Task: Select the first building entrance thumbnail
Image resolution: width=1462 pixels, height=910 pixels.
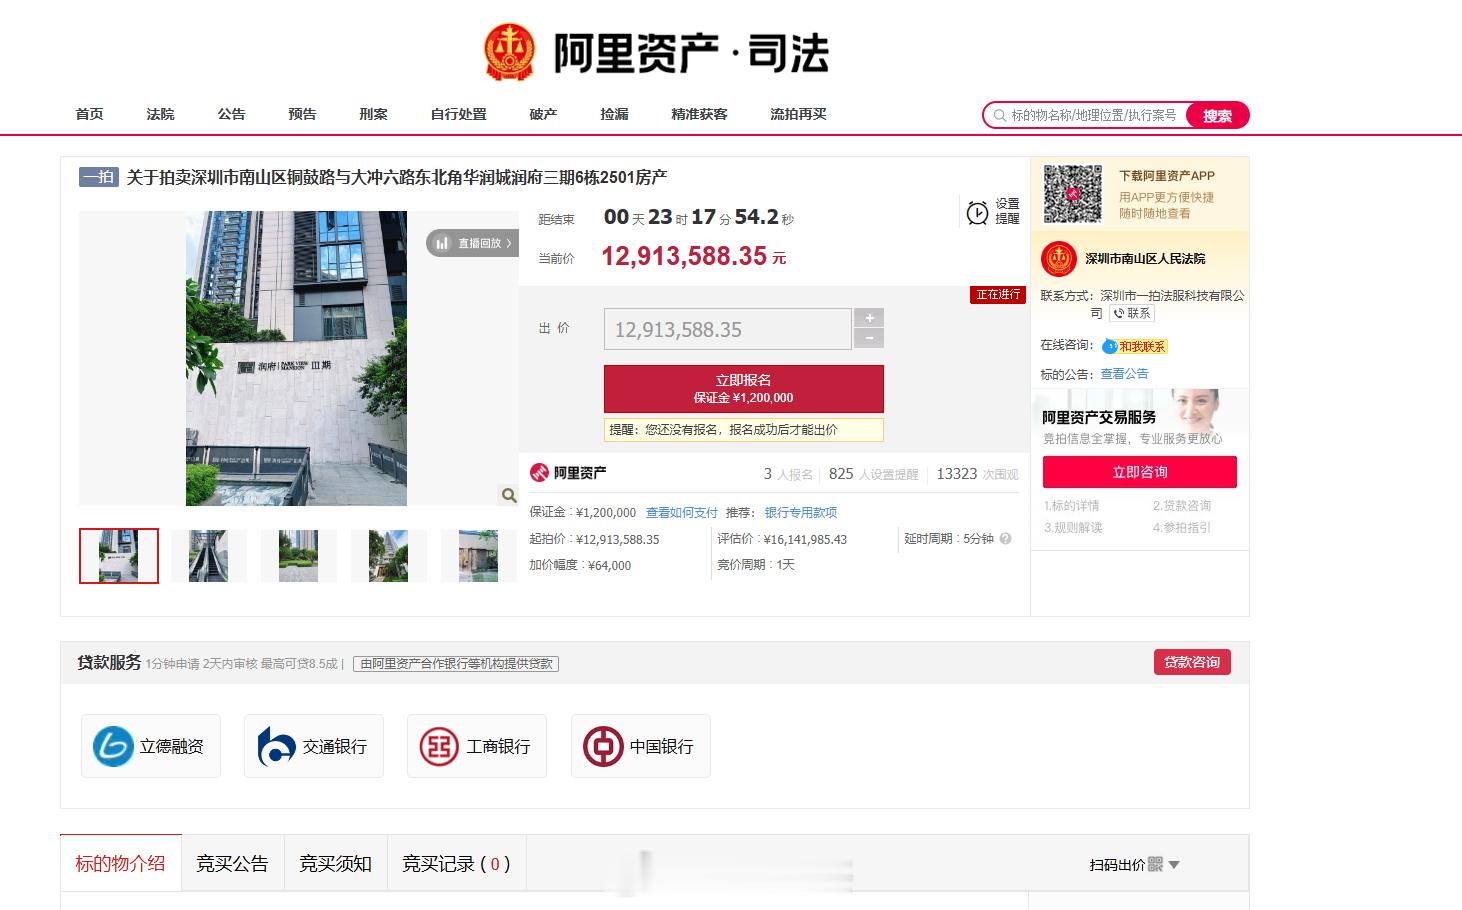Action: click(x=119, y=556)
